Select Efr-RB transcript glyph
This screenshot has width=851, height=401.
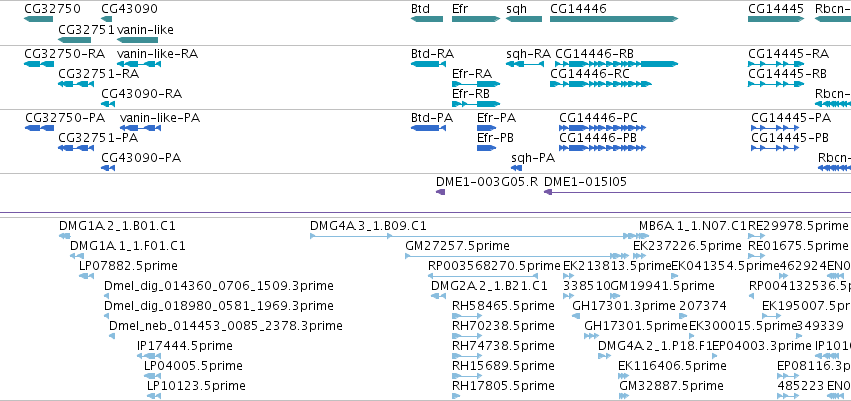476,104
